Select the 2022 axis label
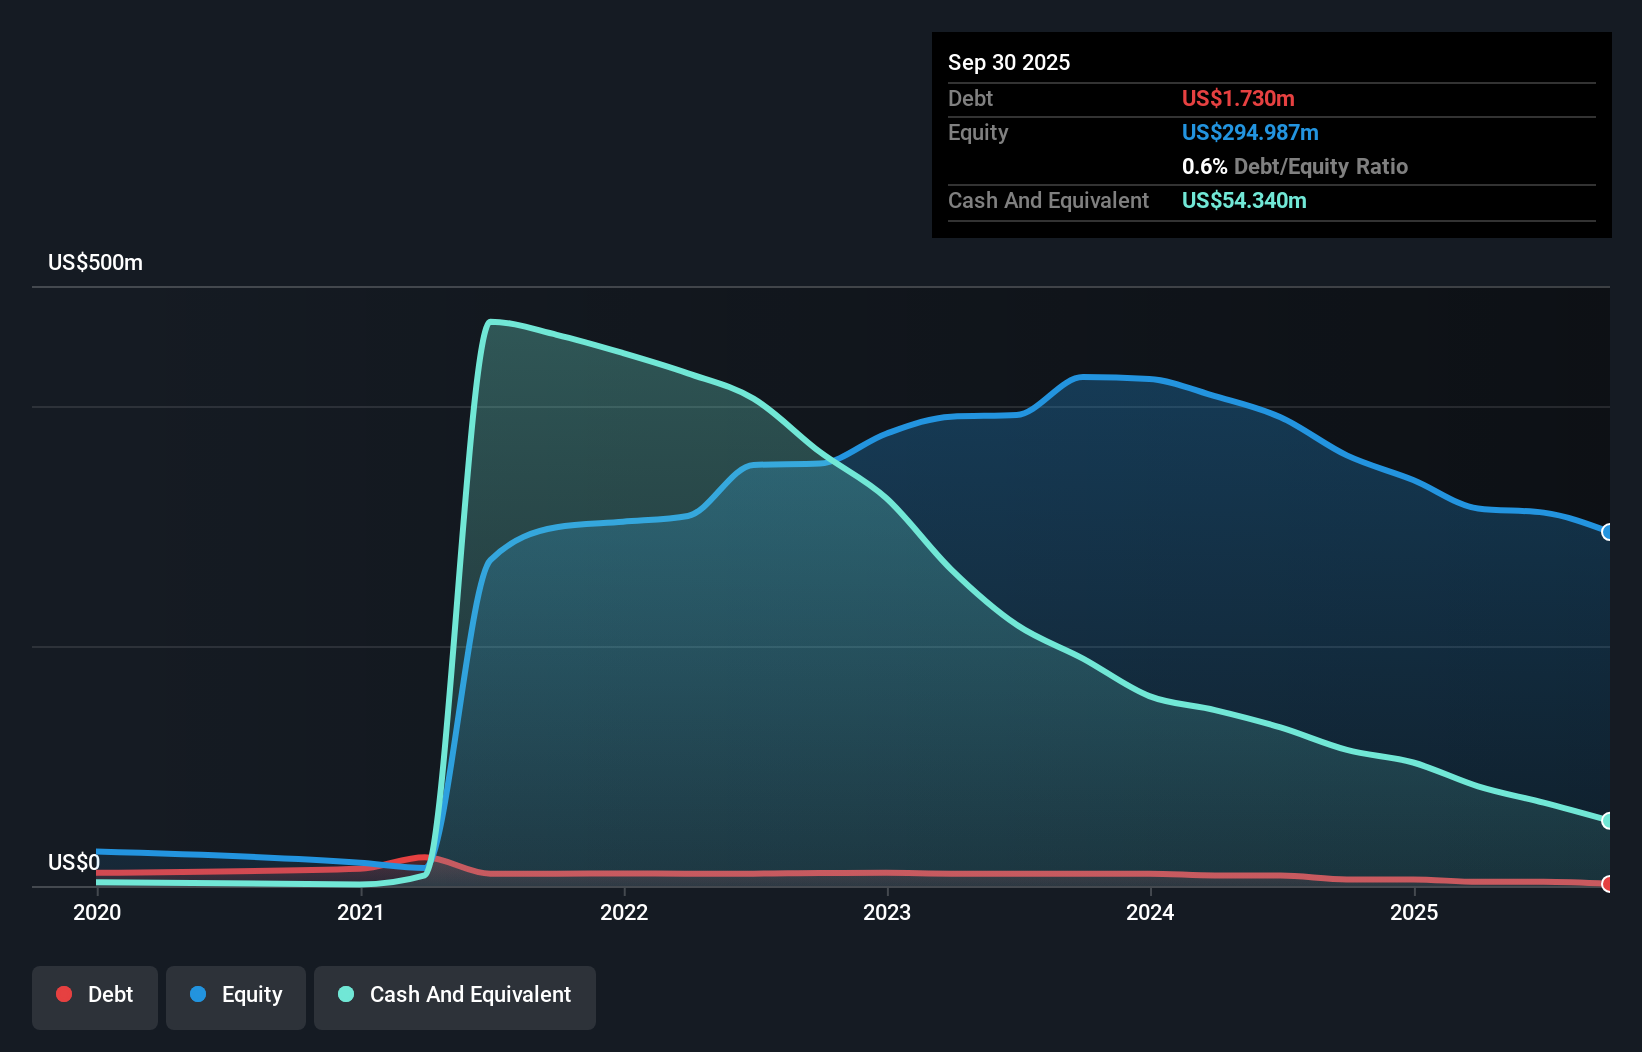Screen dimensions: 1642x1052 click(x=624, y=912)
